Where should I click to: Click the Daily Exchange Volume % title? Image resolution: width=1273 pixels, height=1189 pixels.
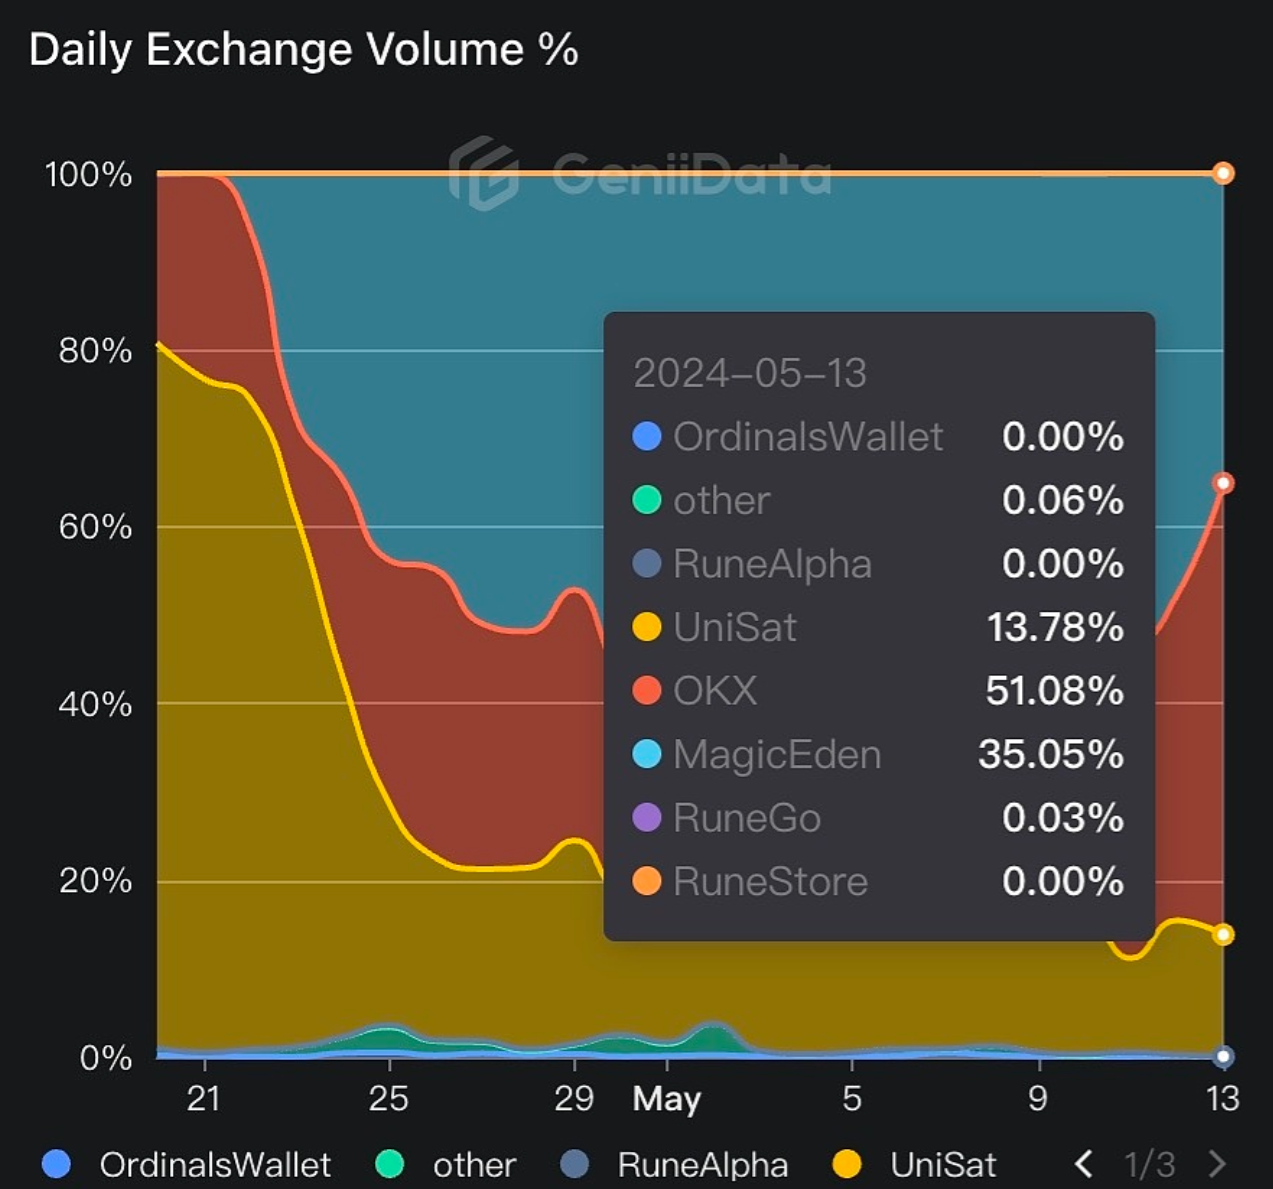click(x=303, y=50)
